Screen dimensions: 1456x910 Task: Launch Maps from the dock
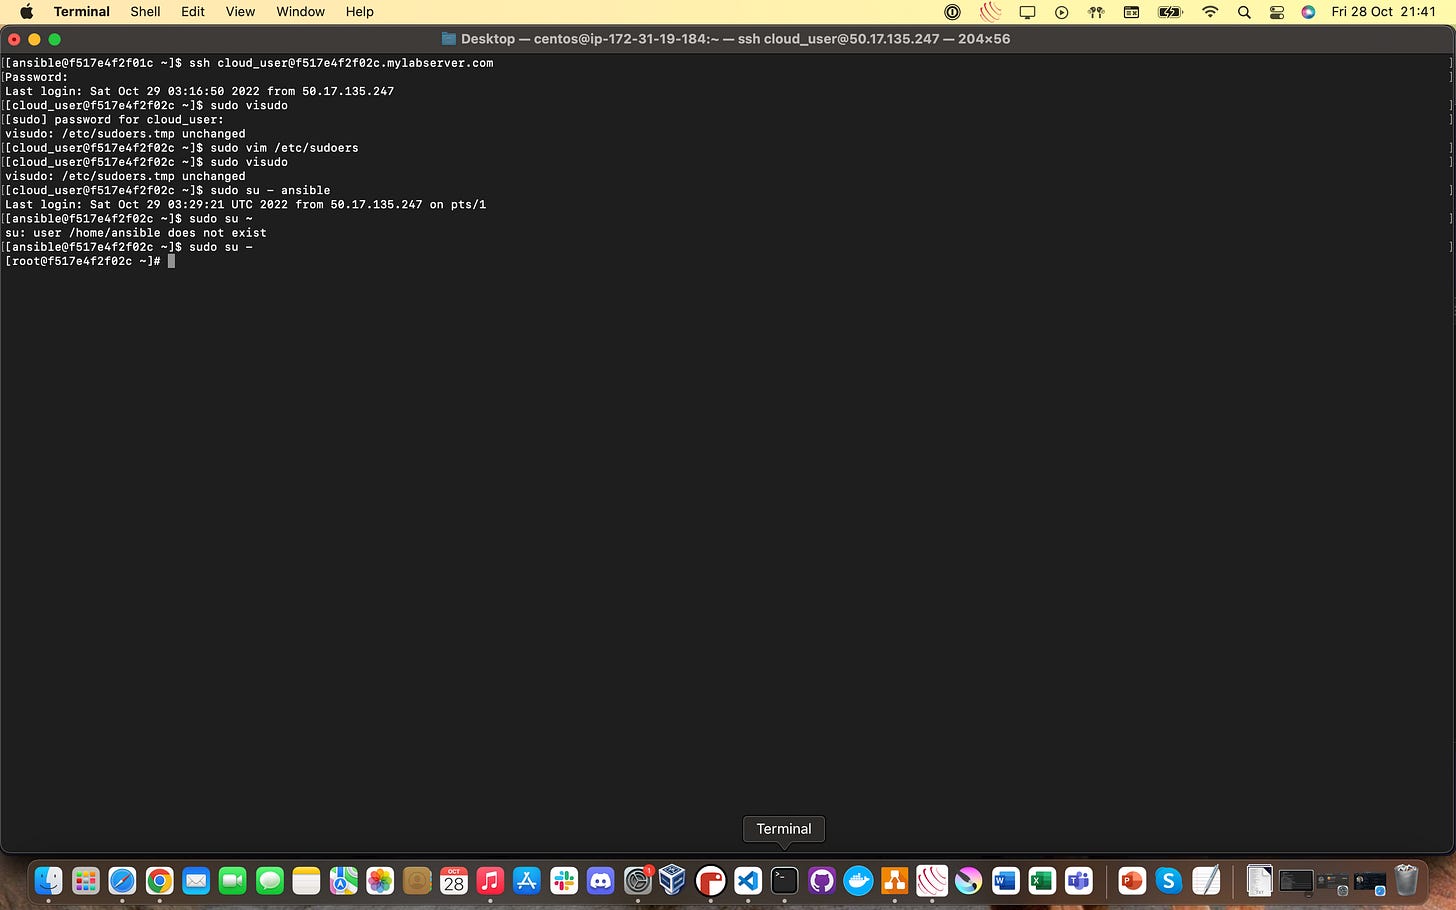pos(343,881)
